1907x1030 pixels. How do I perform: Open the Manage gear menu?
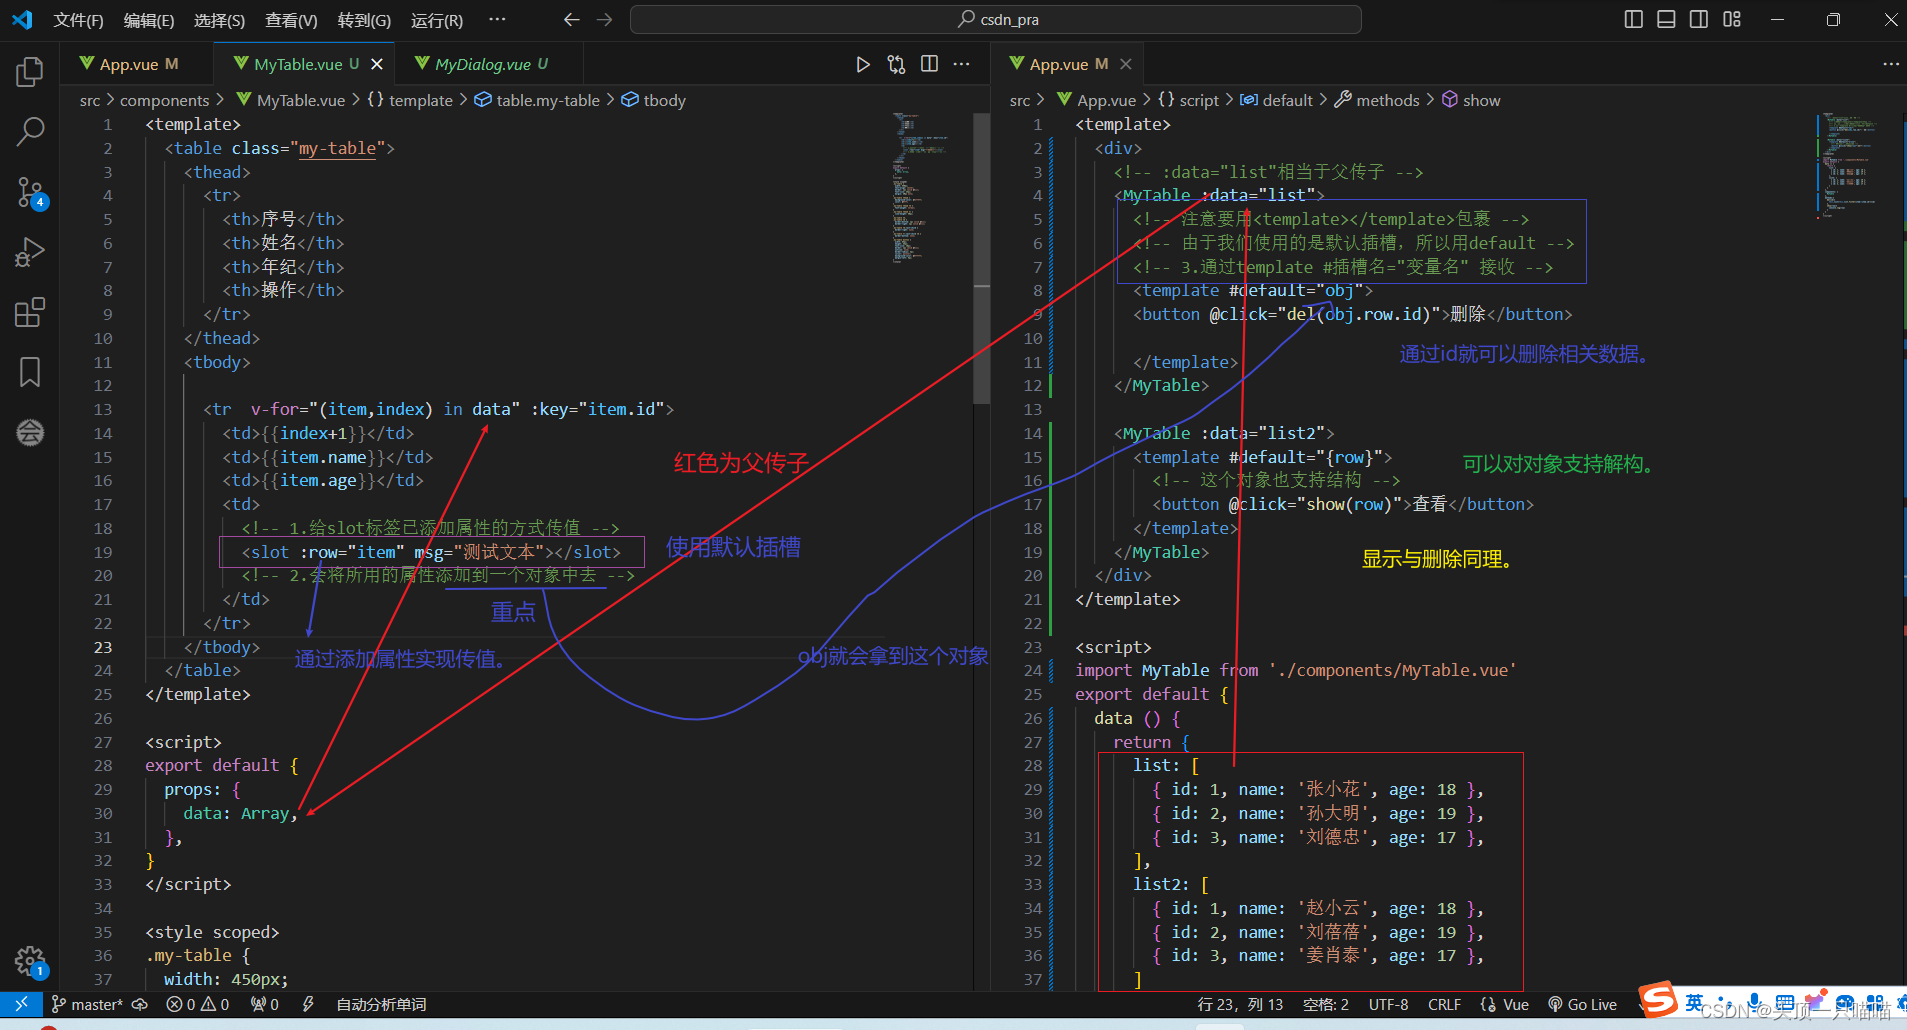click(30, 962)
